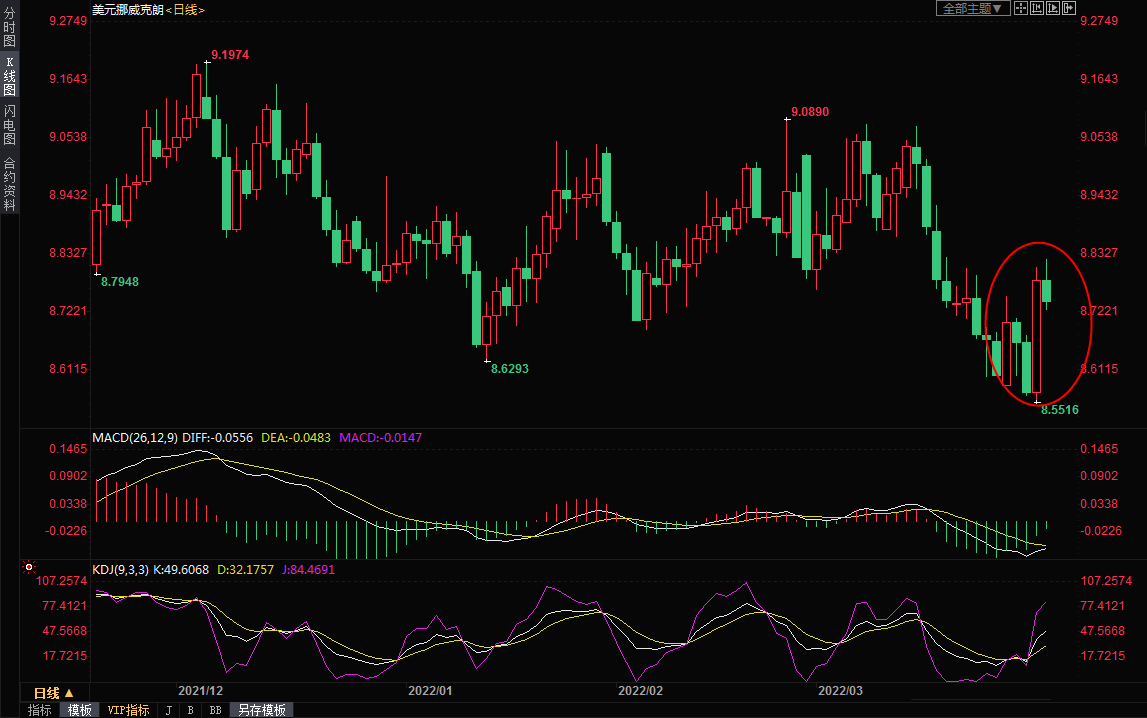This screenshot has height=718, width=1147.
Task: Click the MACD(26,12,9) indicator label
Action: [135, 438]
